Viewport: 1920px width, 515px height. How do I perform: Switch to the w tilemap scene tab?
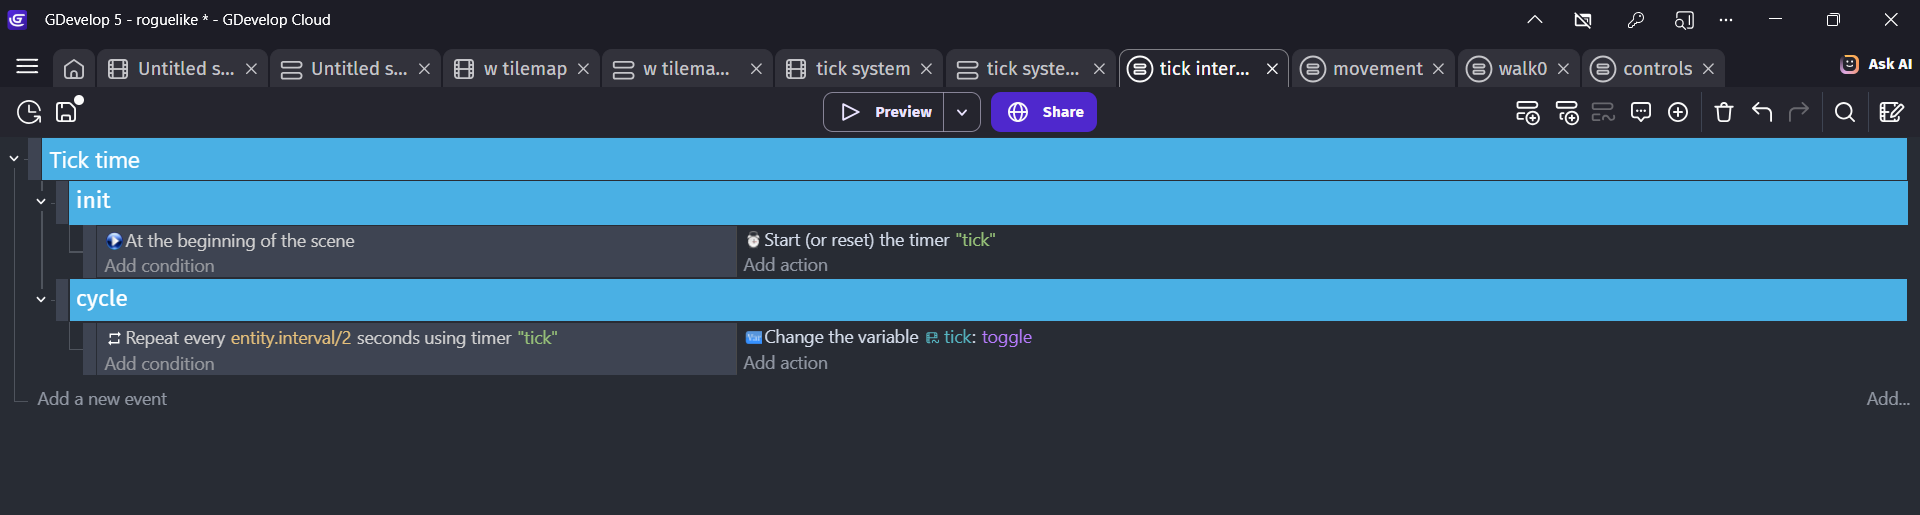coord(524,69)
